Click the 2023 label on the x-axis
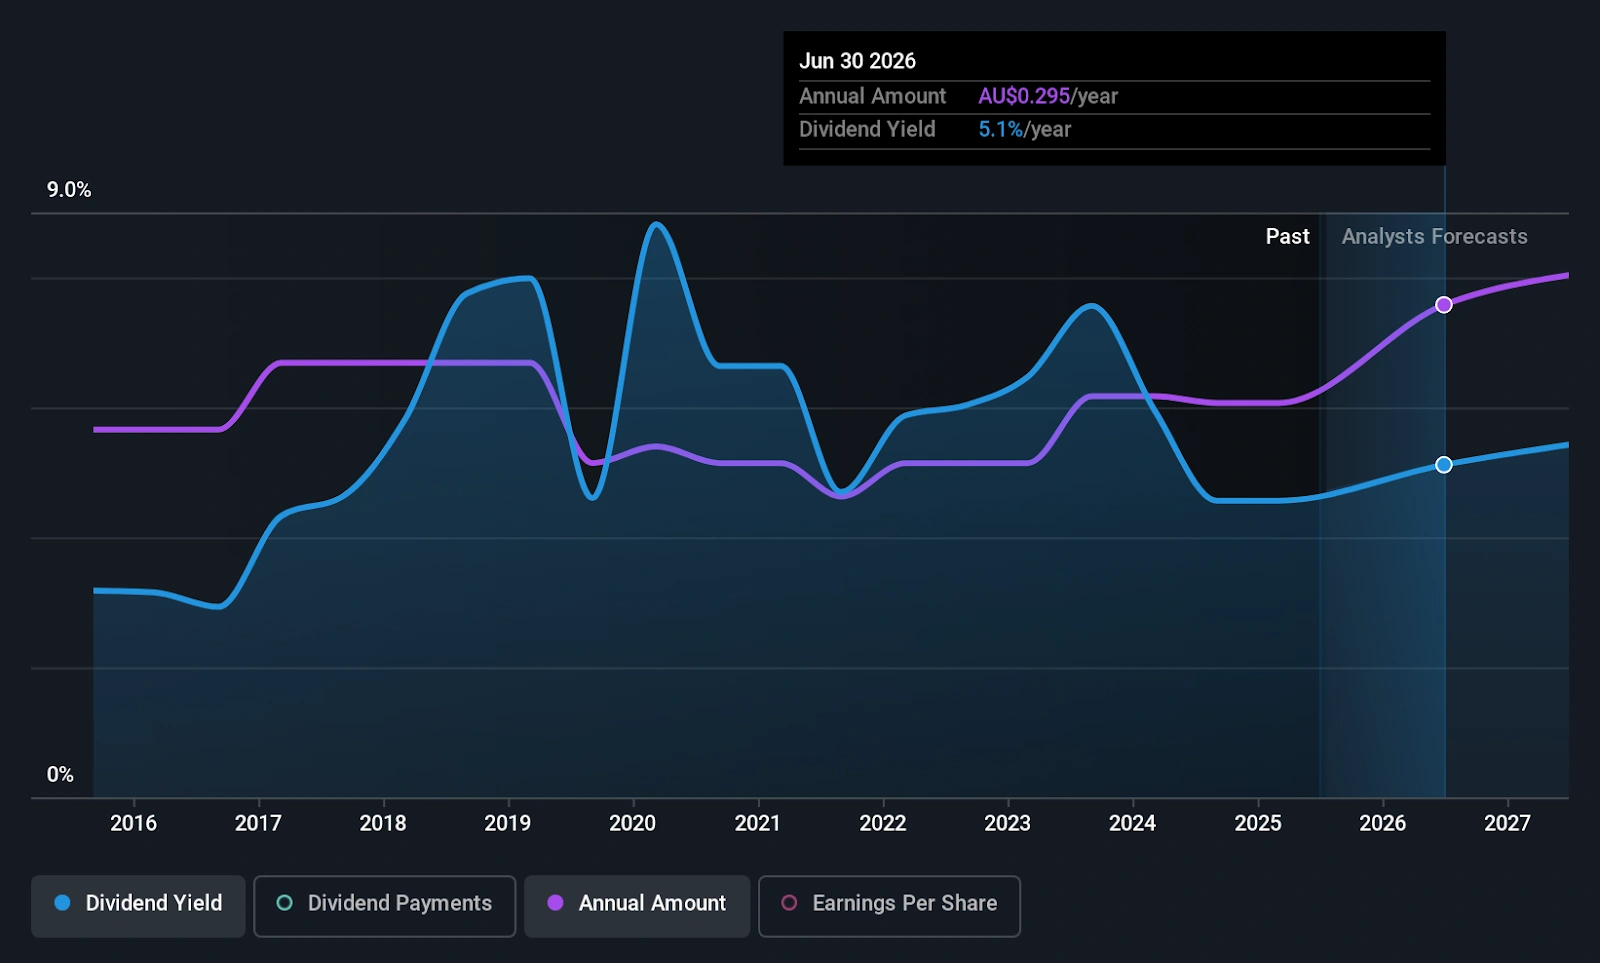This screenshot has width=1600, height=963. coord(1007,823)
